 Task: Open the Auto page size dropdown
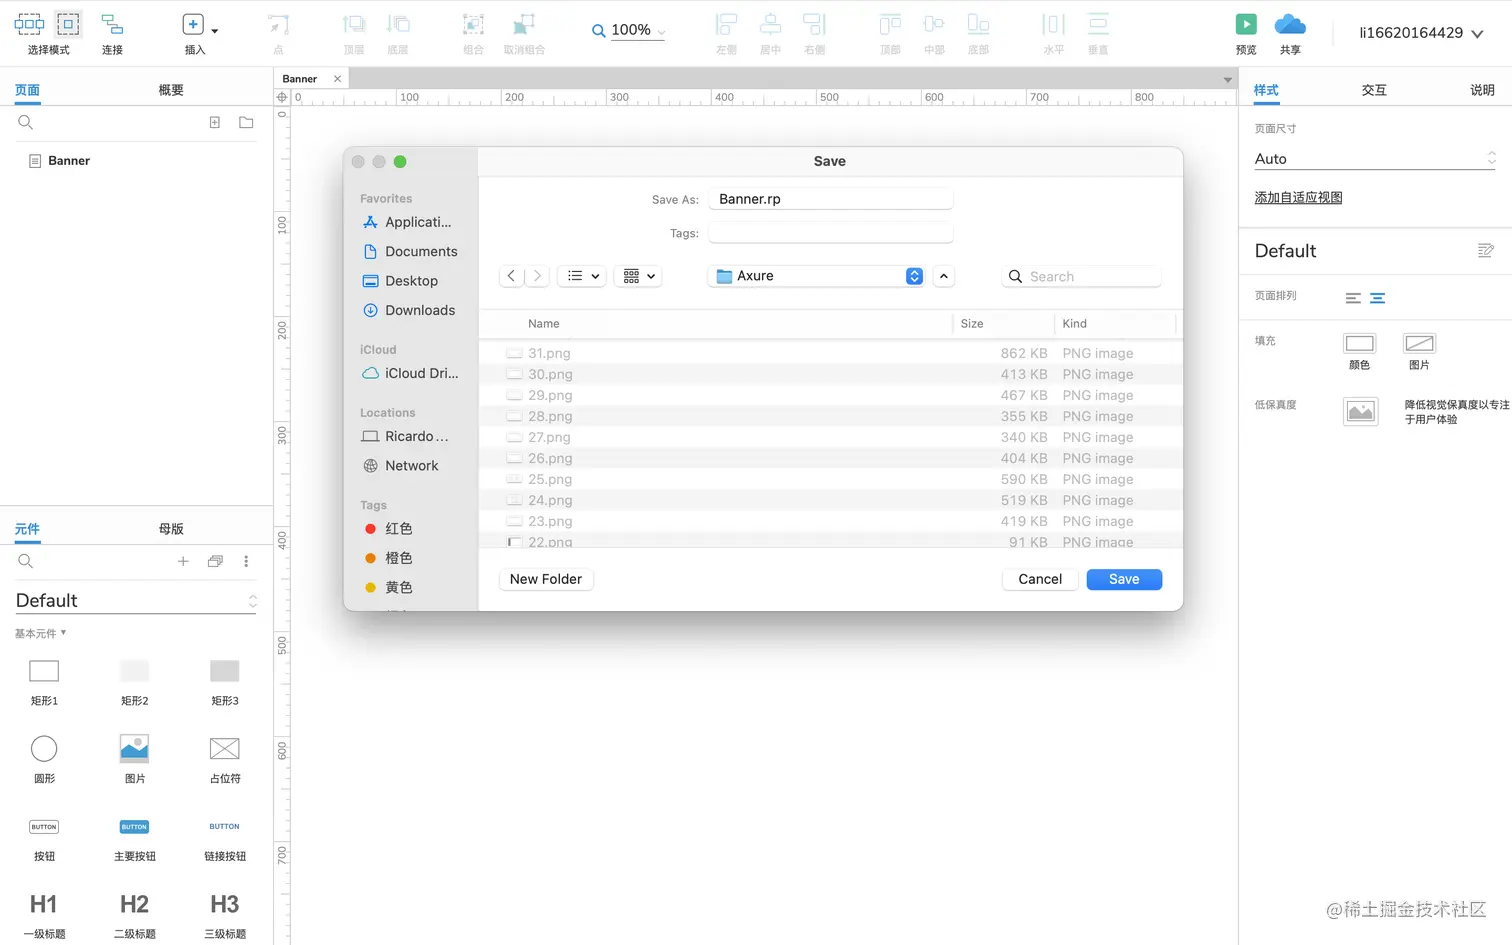[x=1375, y=159]
